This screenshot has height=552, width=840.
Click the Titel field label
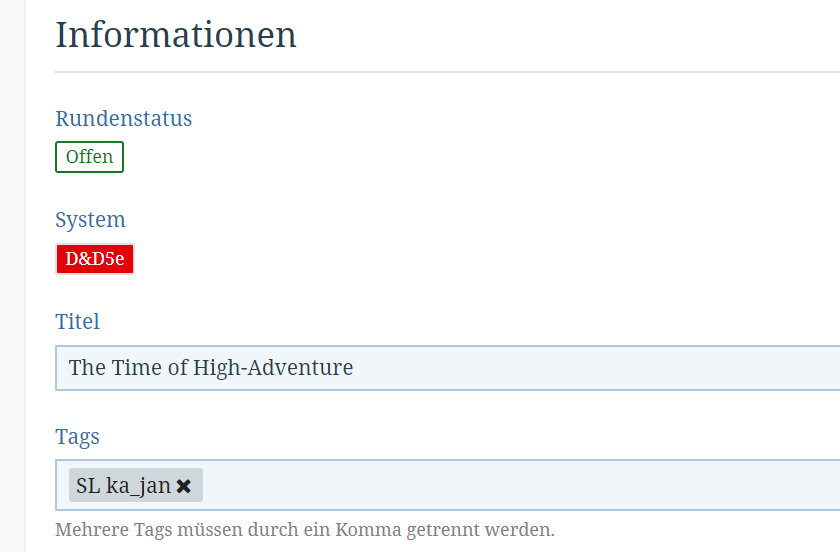77,321
